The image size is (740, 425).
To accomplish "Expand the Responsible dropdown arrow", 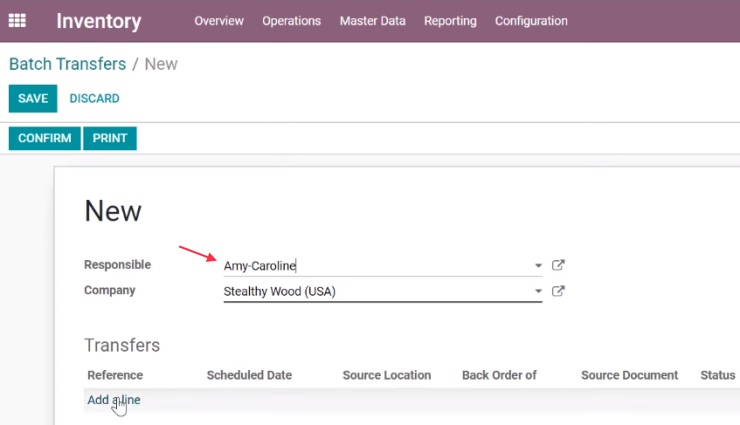I will [538, 266].
